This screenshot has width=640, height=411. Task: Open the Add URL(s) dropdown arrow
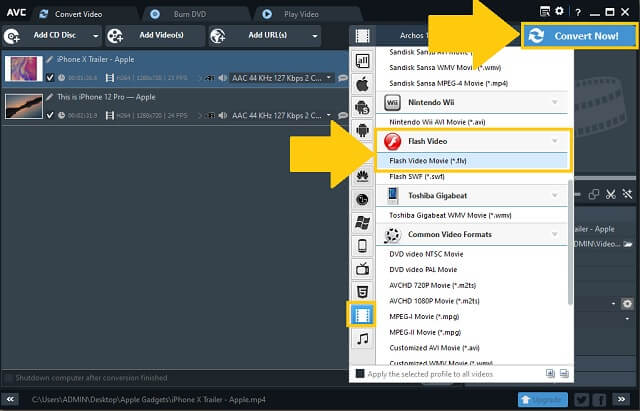[x=315, y=36]
